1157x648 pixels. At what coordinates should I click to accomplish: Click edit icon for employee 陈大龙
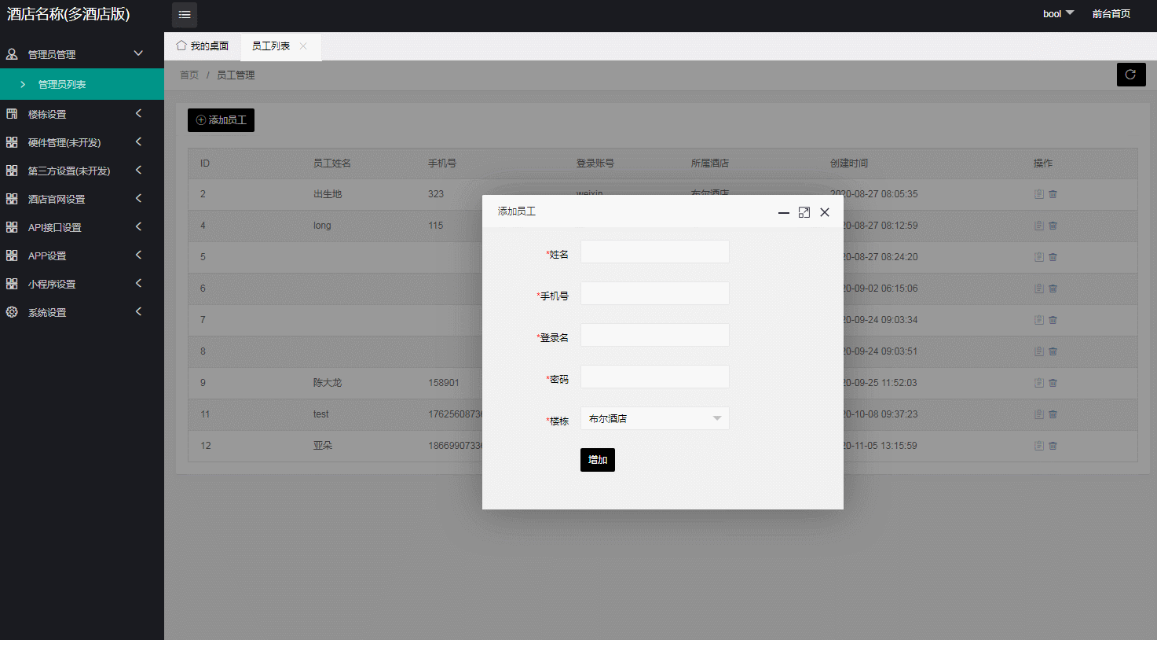1039,383
